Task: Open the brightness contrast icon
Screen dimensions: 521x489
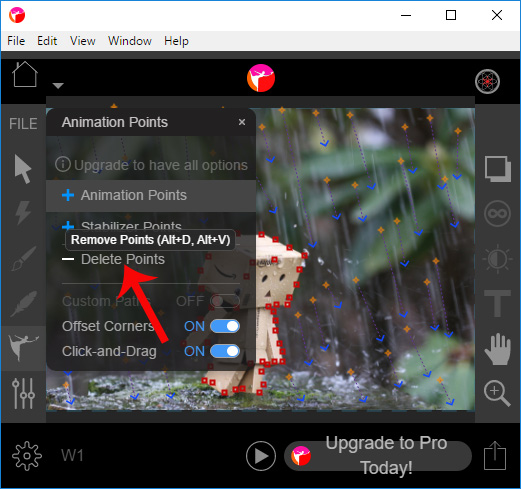Action: 497,259
